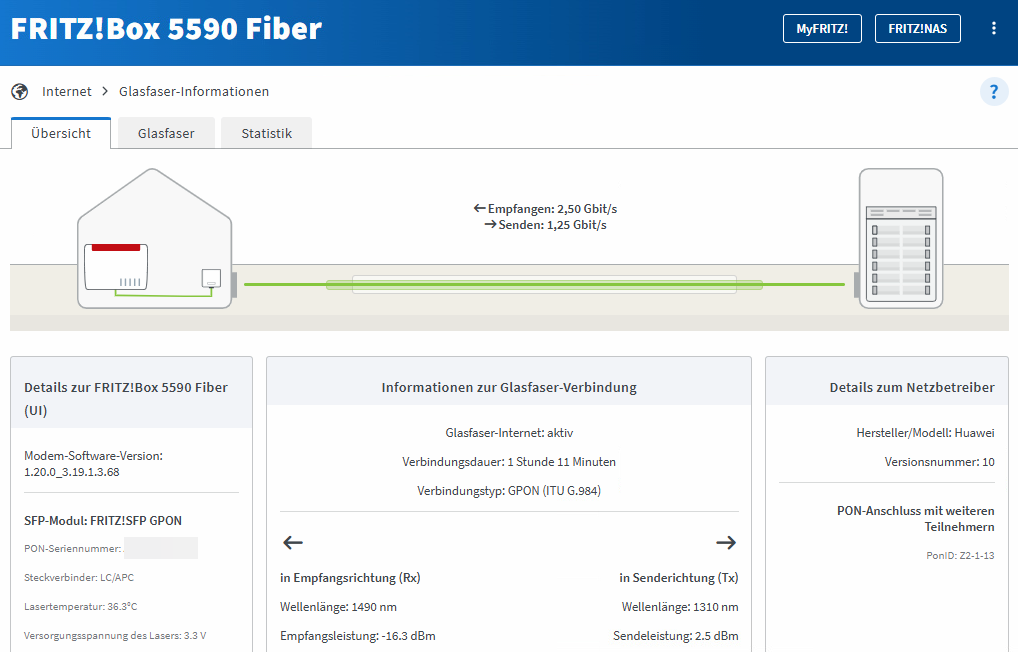The height and width of the screenshot is (652, 1018).
Task: Click the provider server rack illustration
Action: (x=900, y=238)
